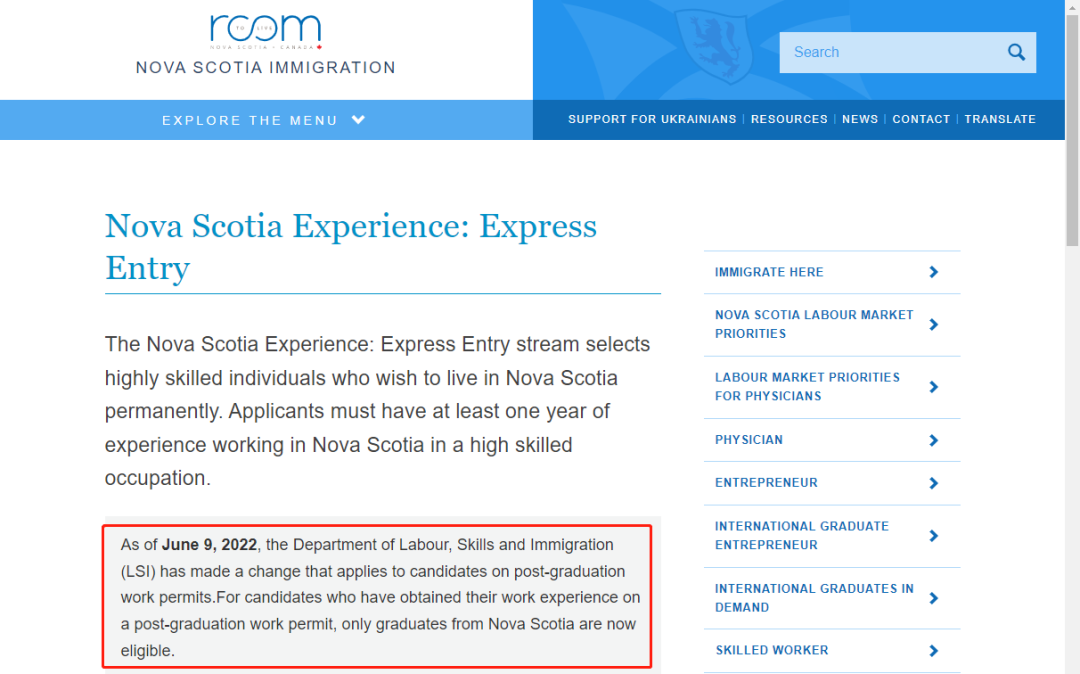Click chevron beside International Graduate Entrepreneur
The height and width of the screenshot is (674, 1080).
933,536
